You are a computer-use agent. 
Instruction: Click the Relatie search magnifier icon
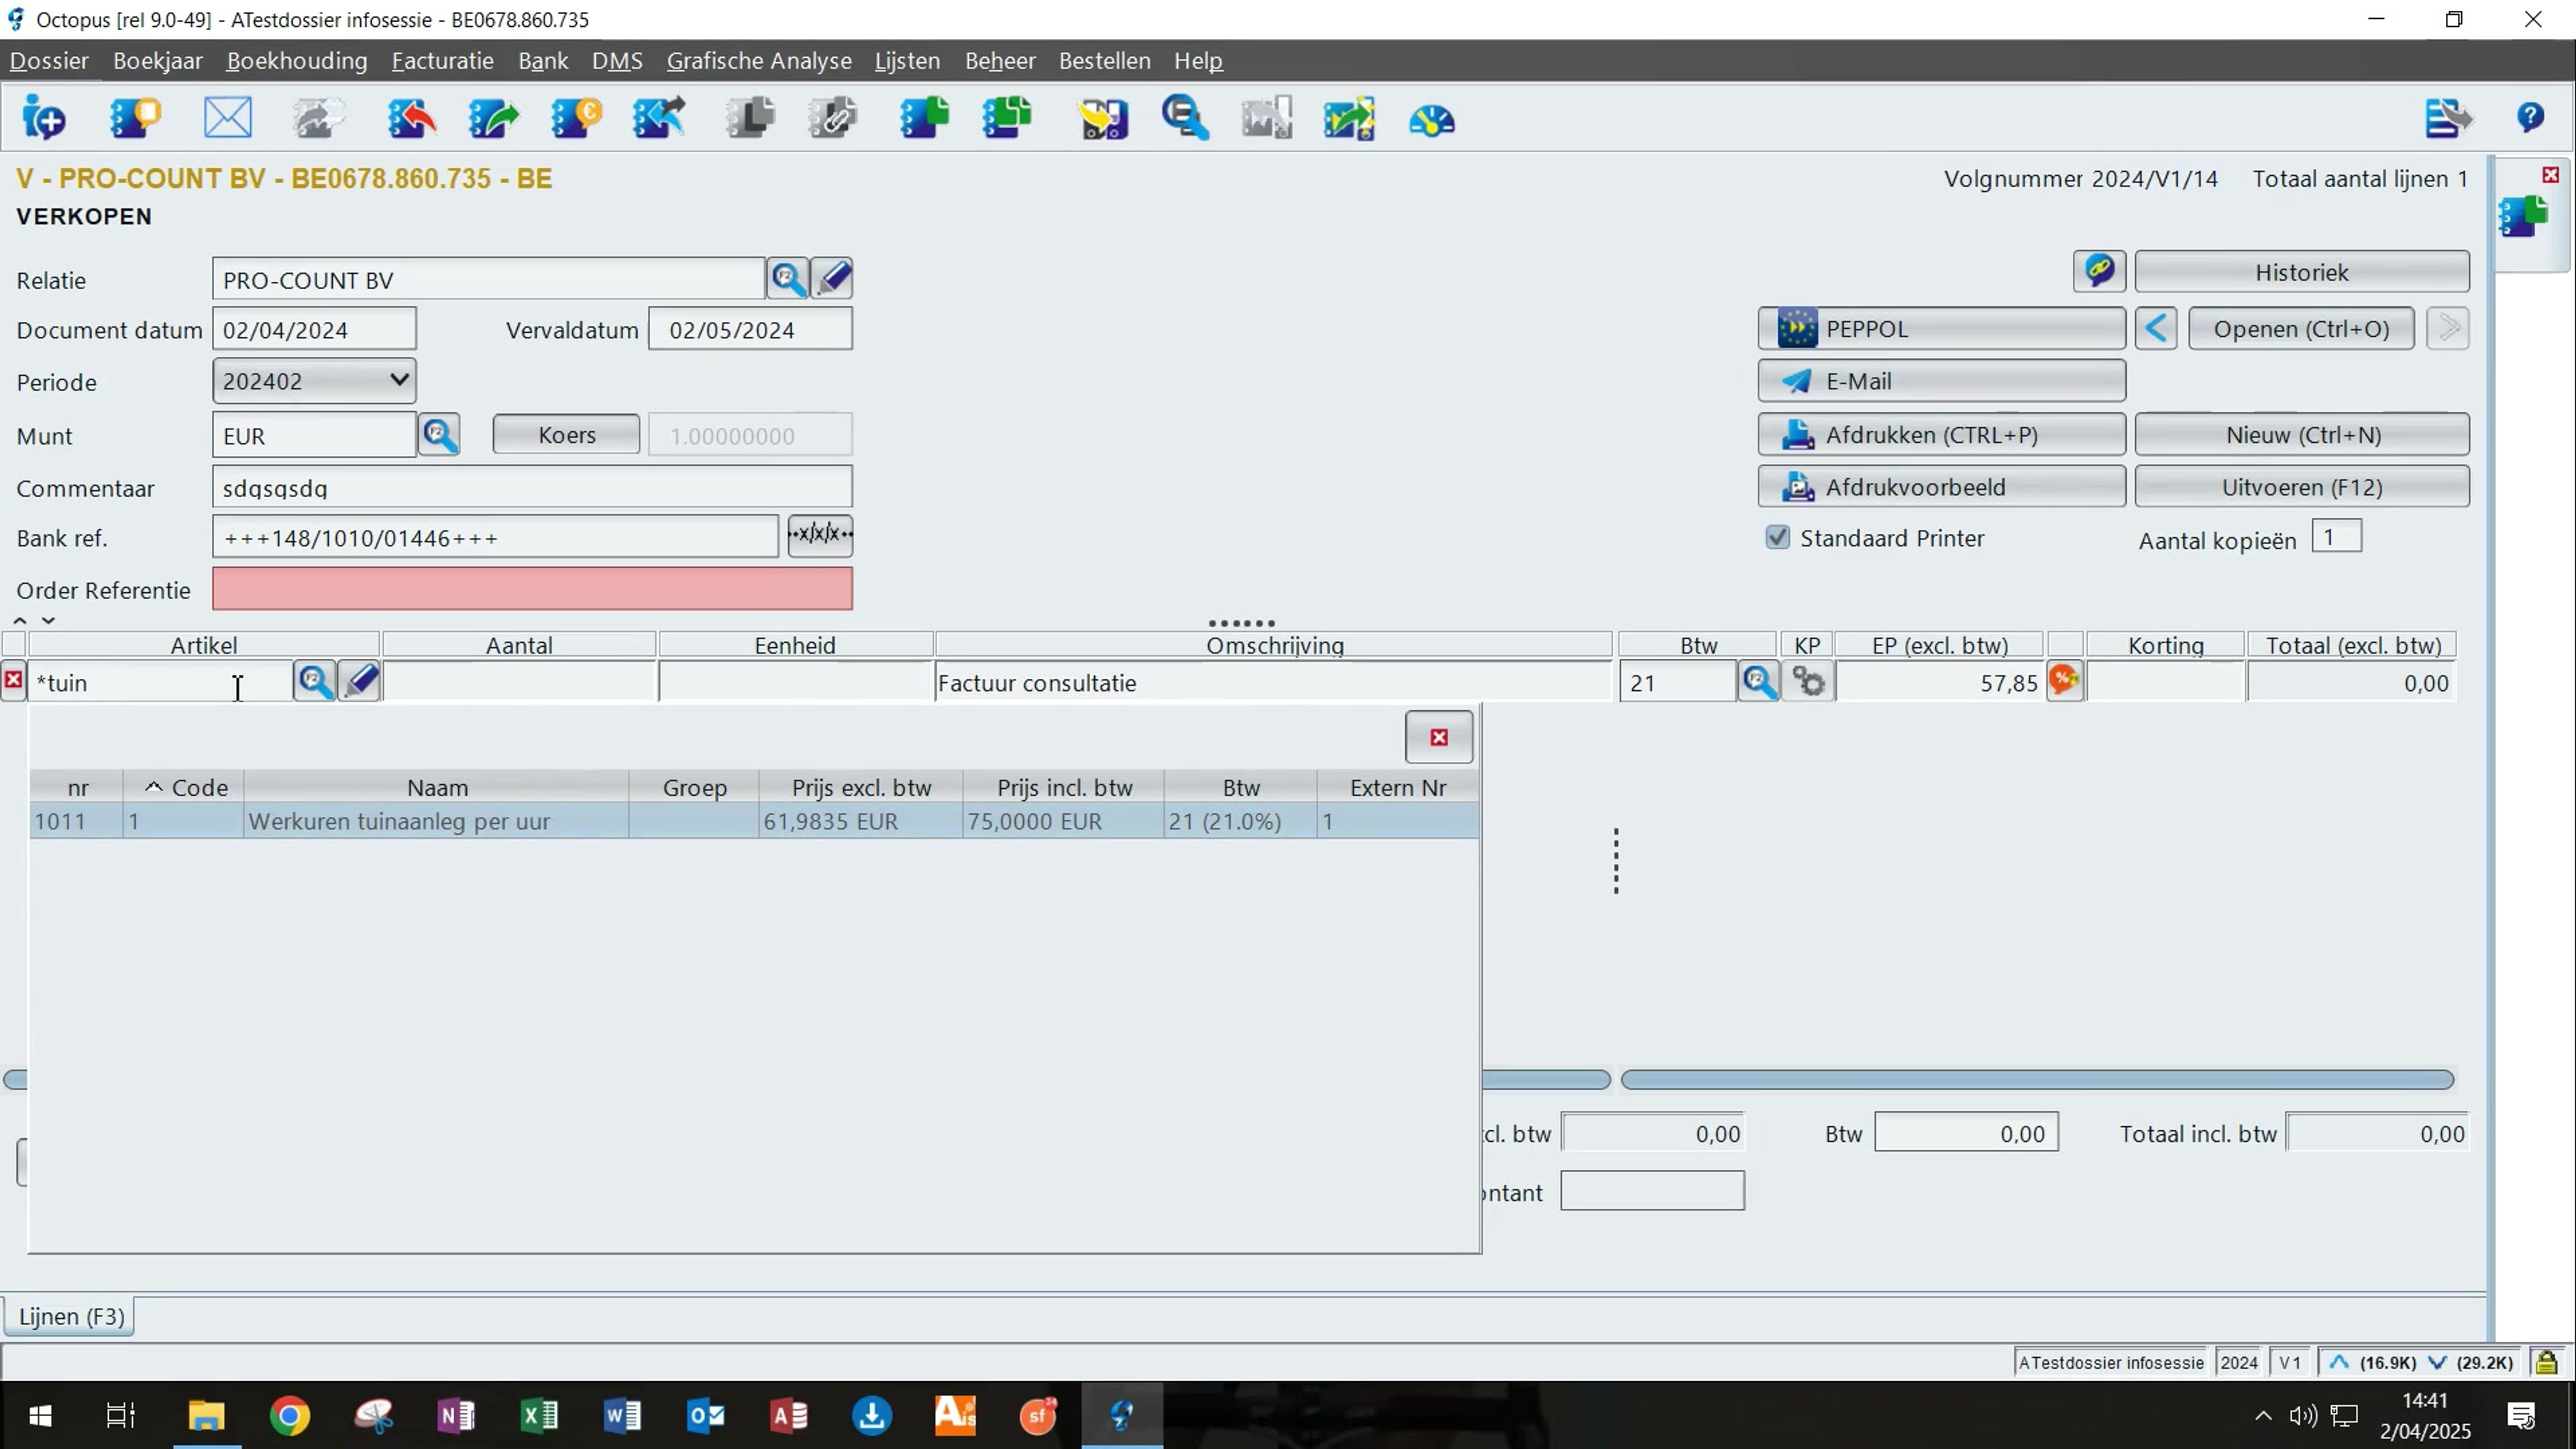point(787,278)
